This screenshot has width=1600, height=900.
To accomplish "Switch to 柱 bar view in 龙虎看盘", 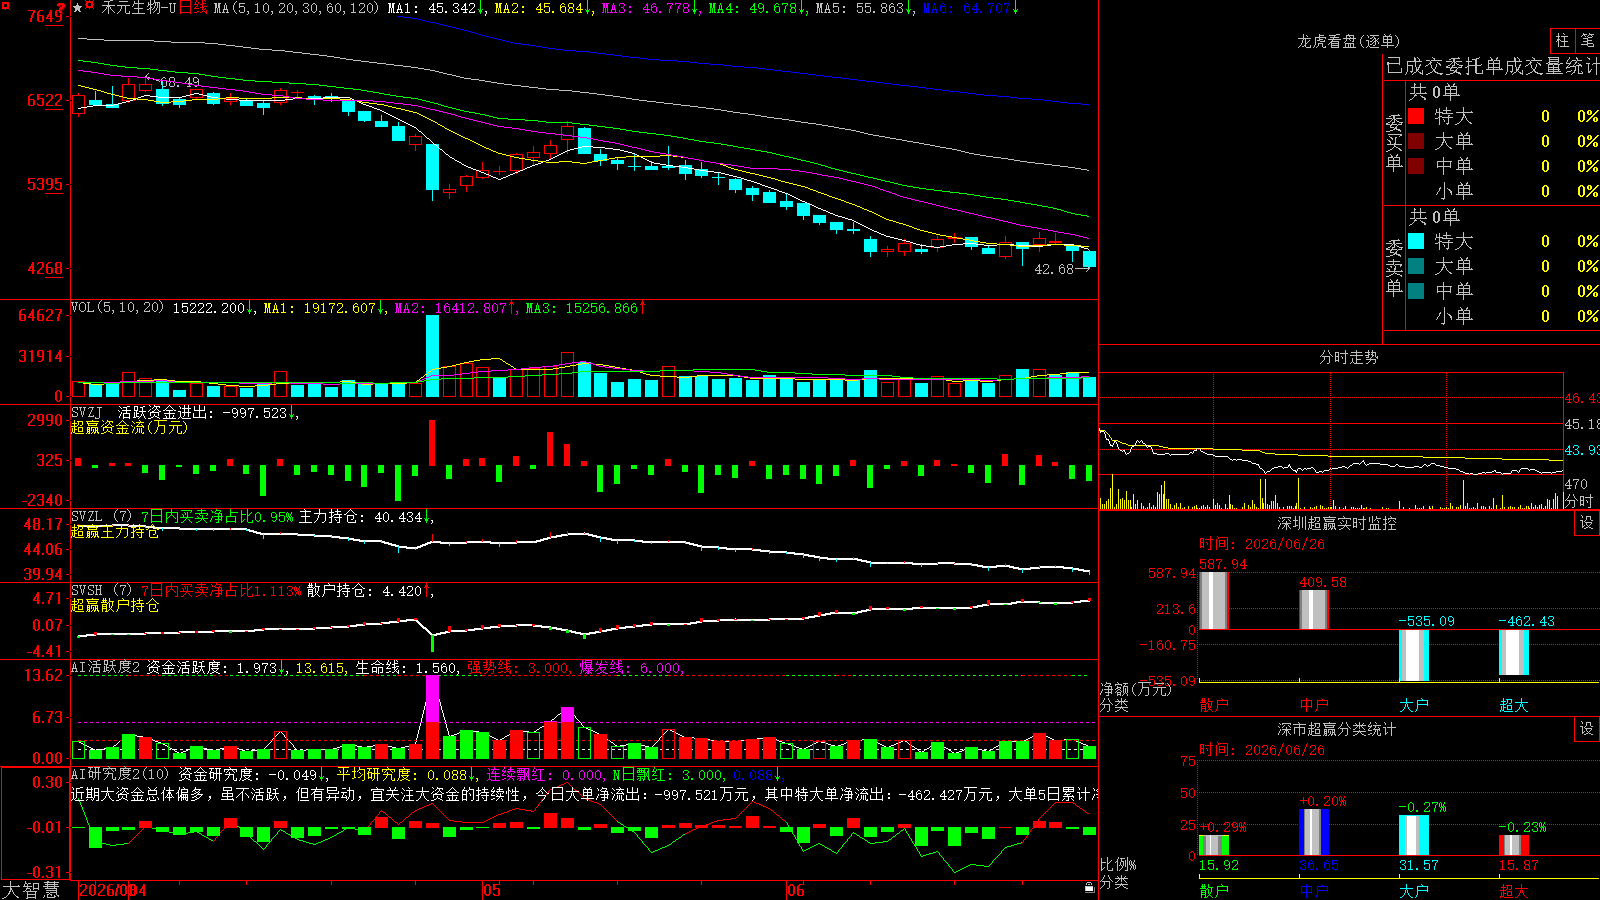I will coord(1562,40).
